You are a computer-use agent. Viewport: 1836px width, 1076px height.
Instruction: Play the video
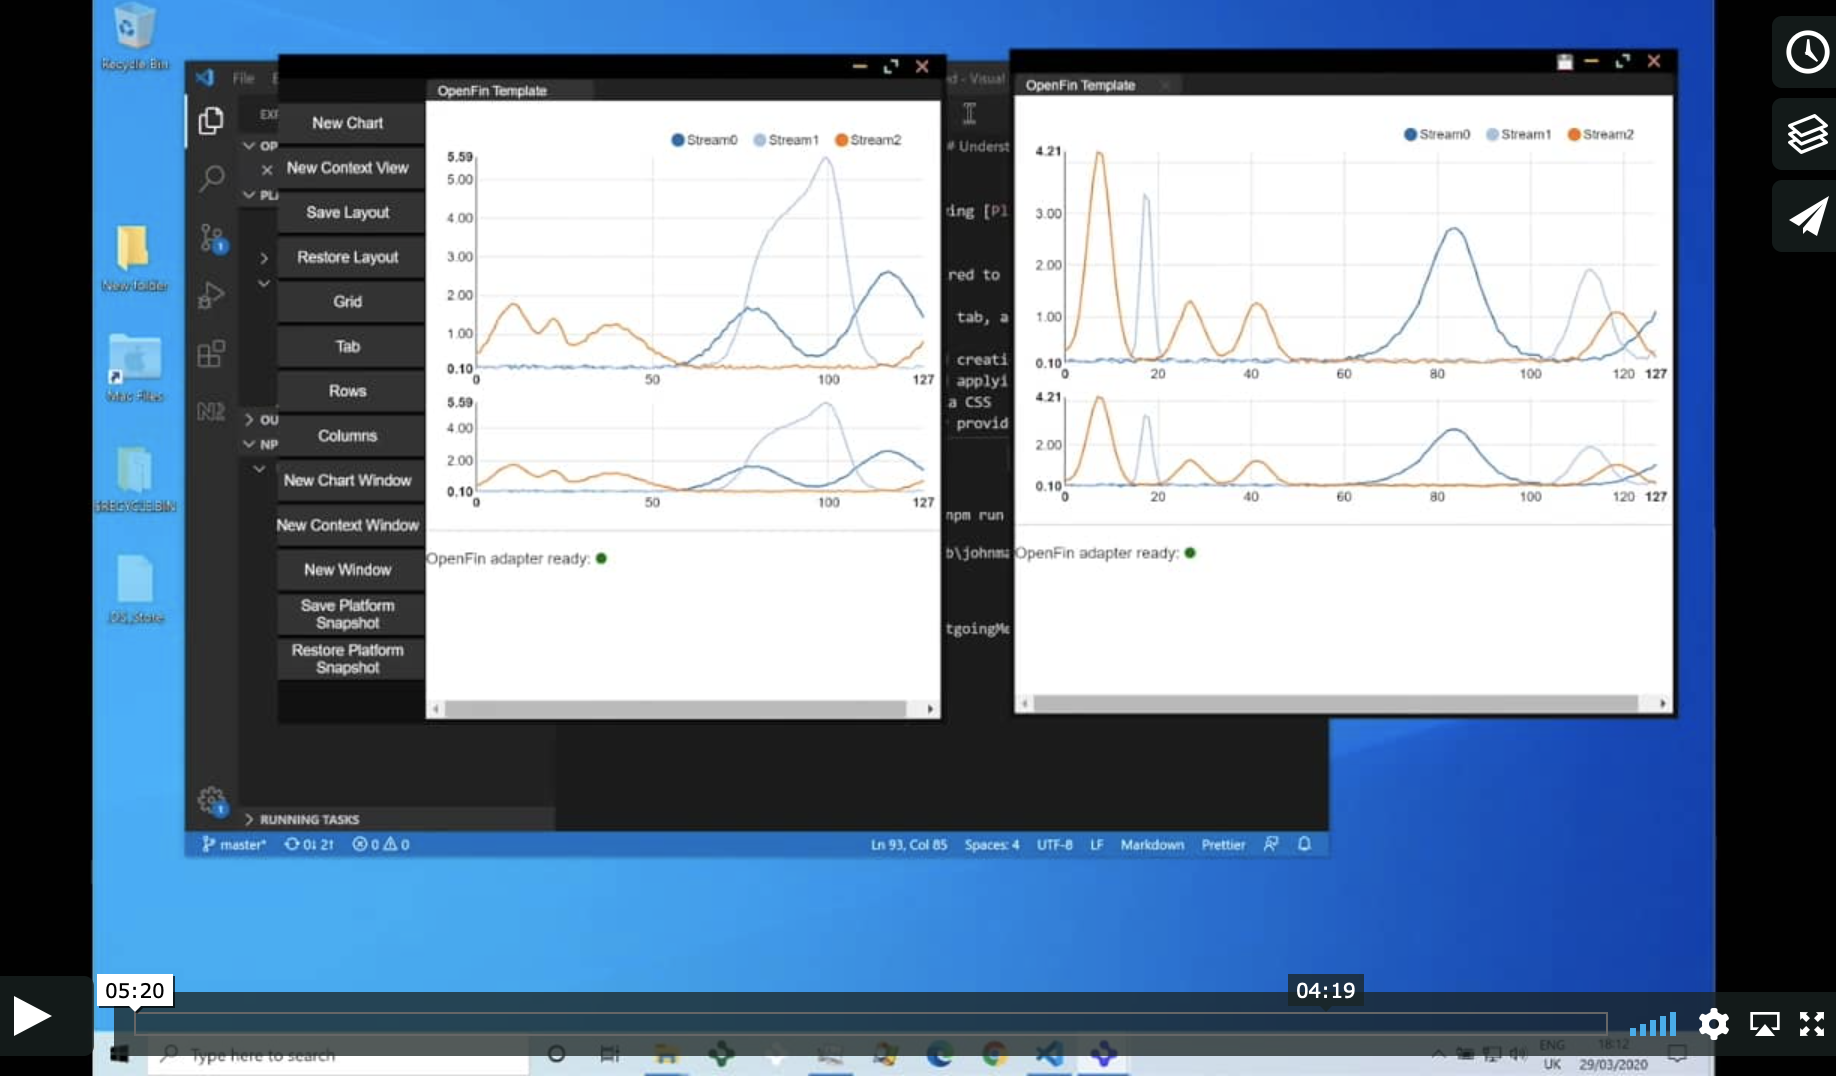pos(32,1016)
